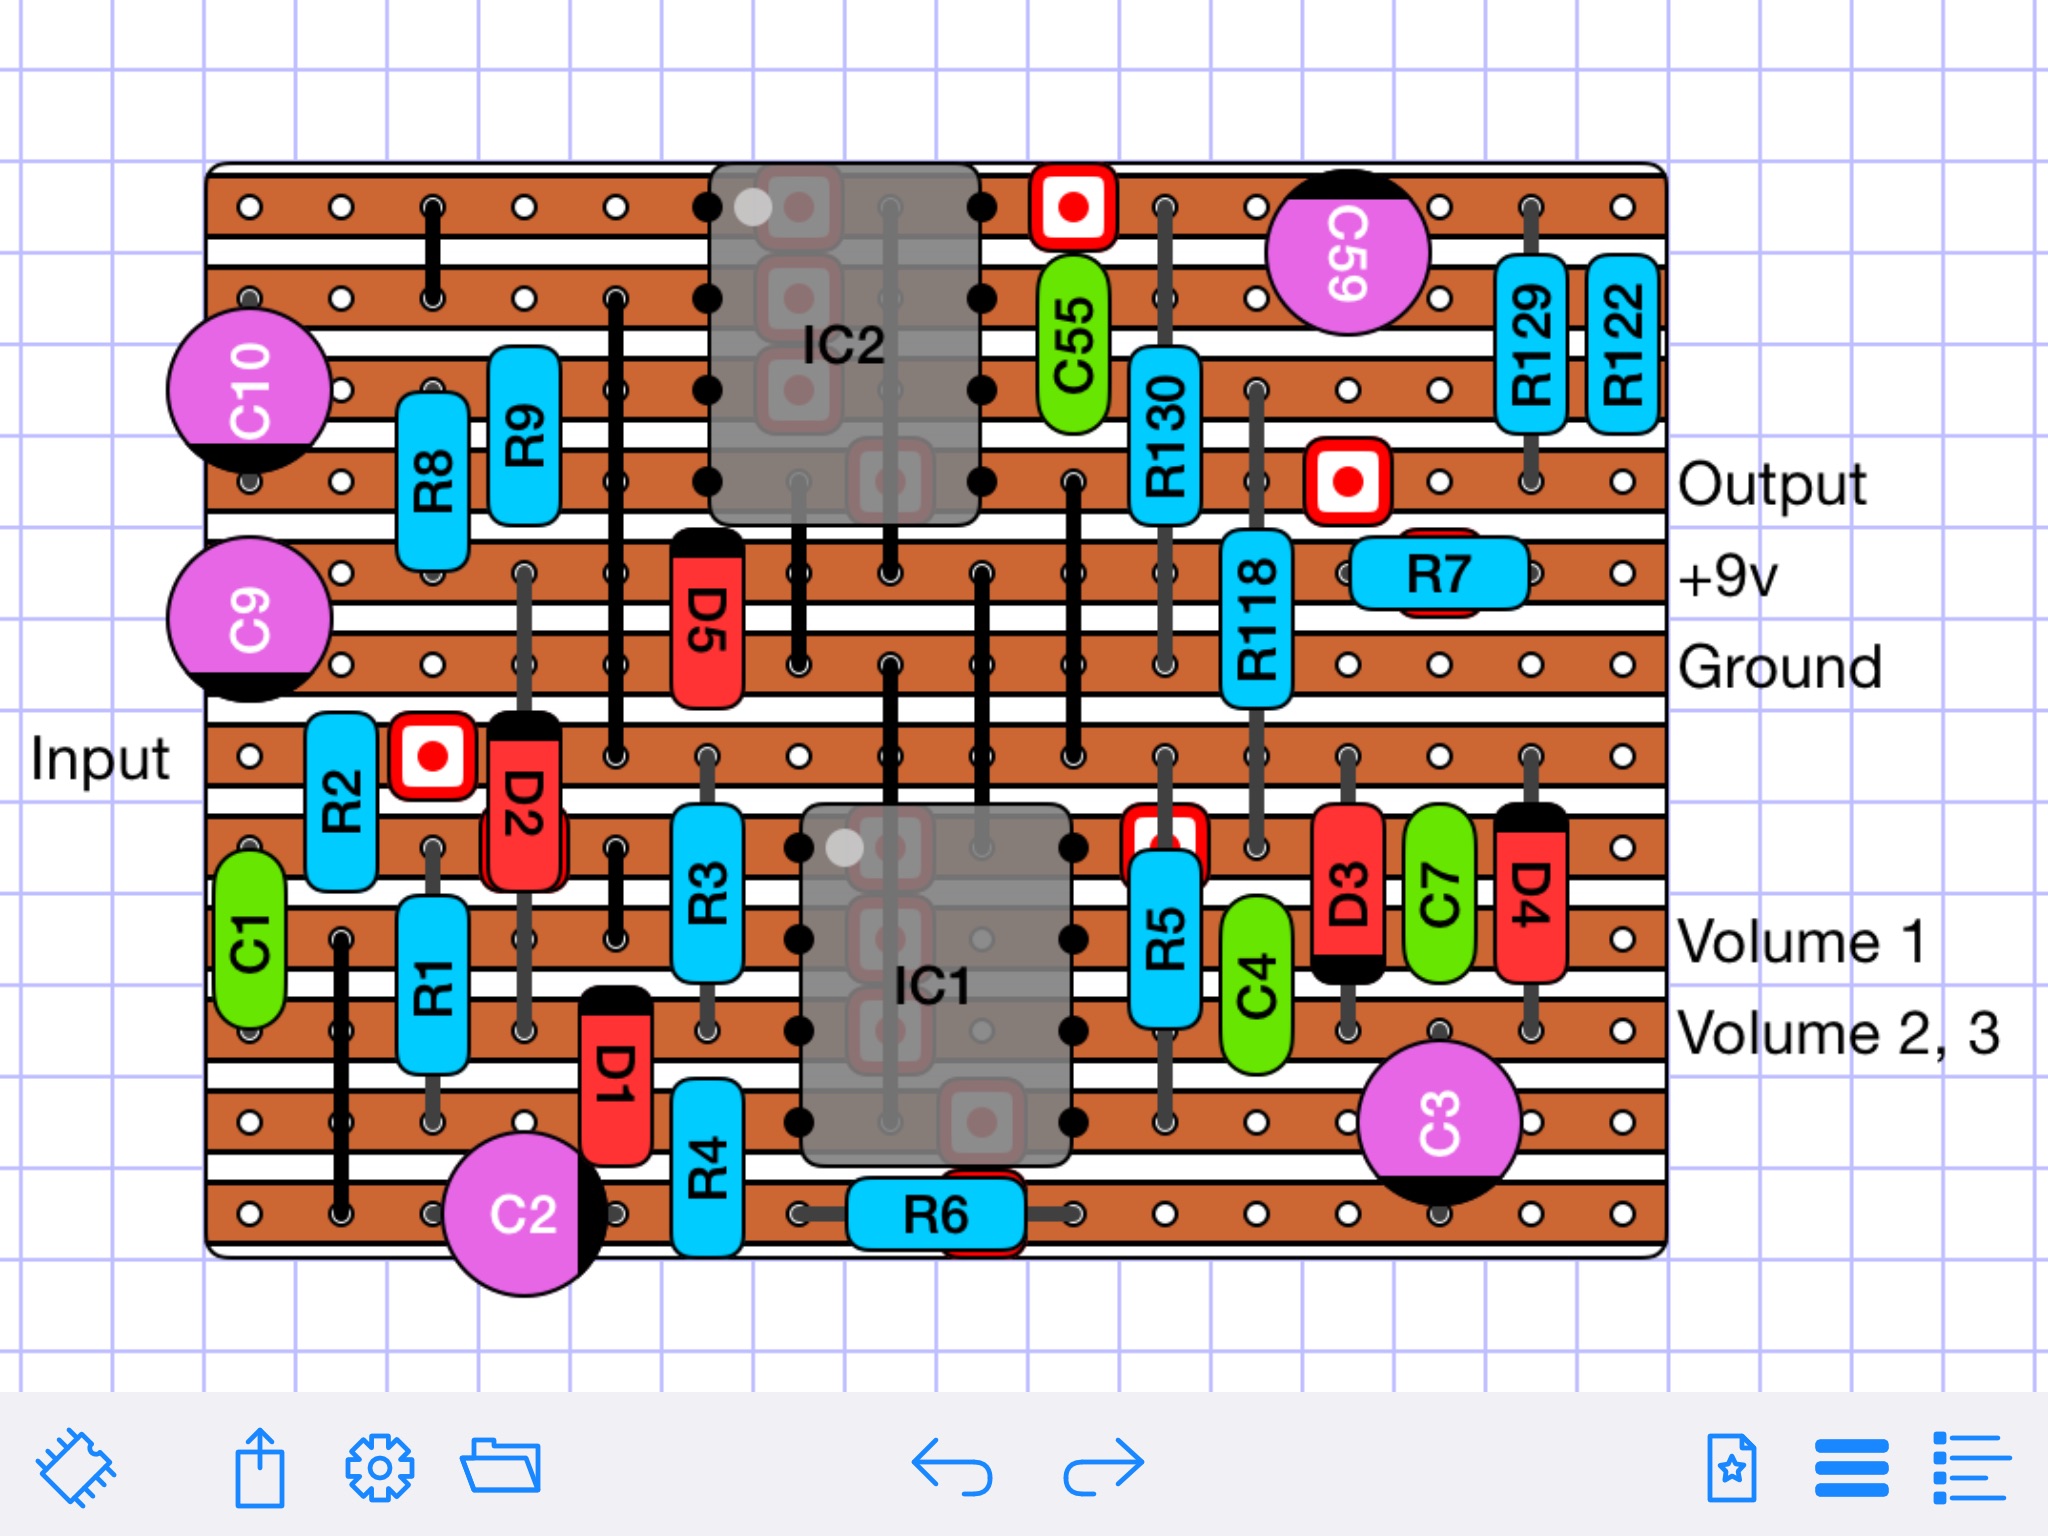2048x1536 pixels.
Task: Open the component chip icon in toolbar
Action: 76,1467
